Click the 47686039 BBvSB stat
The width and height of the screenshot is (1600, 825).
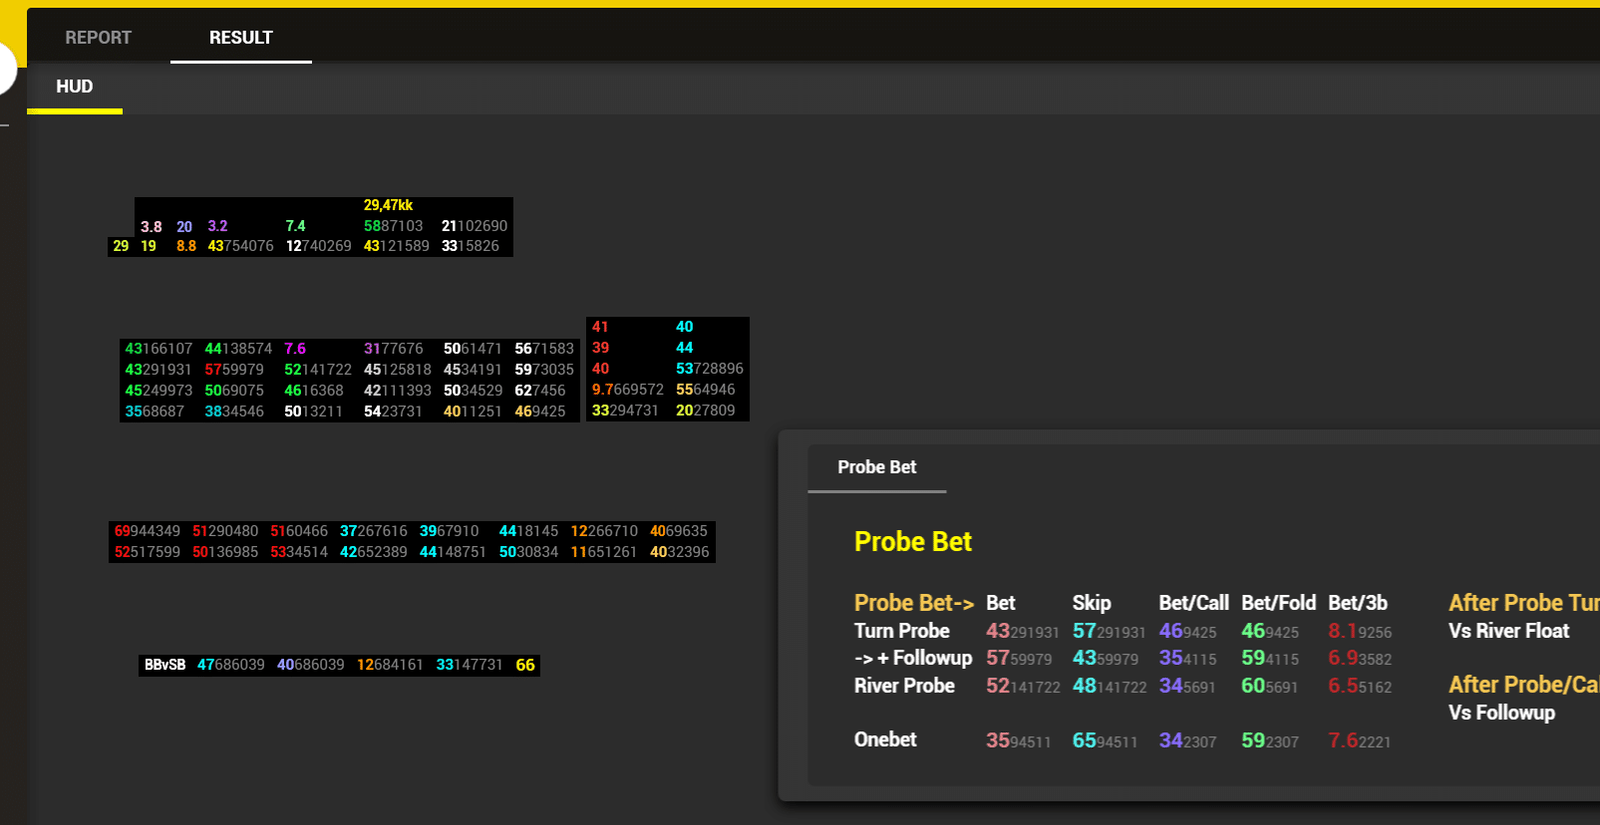coord(231,665)
